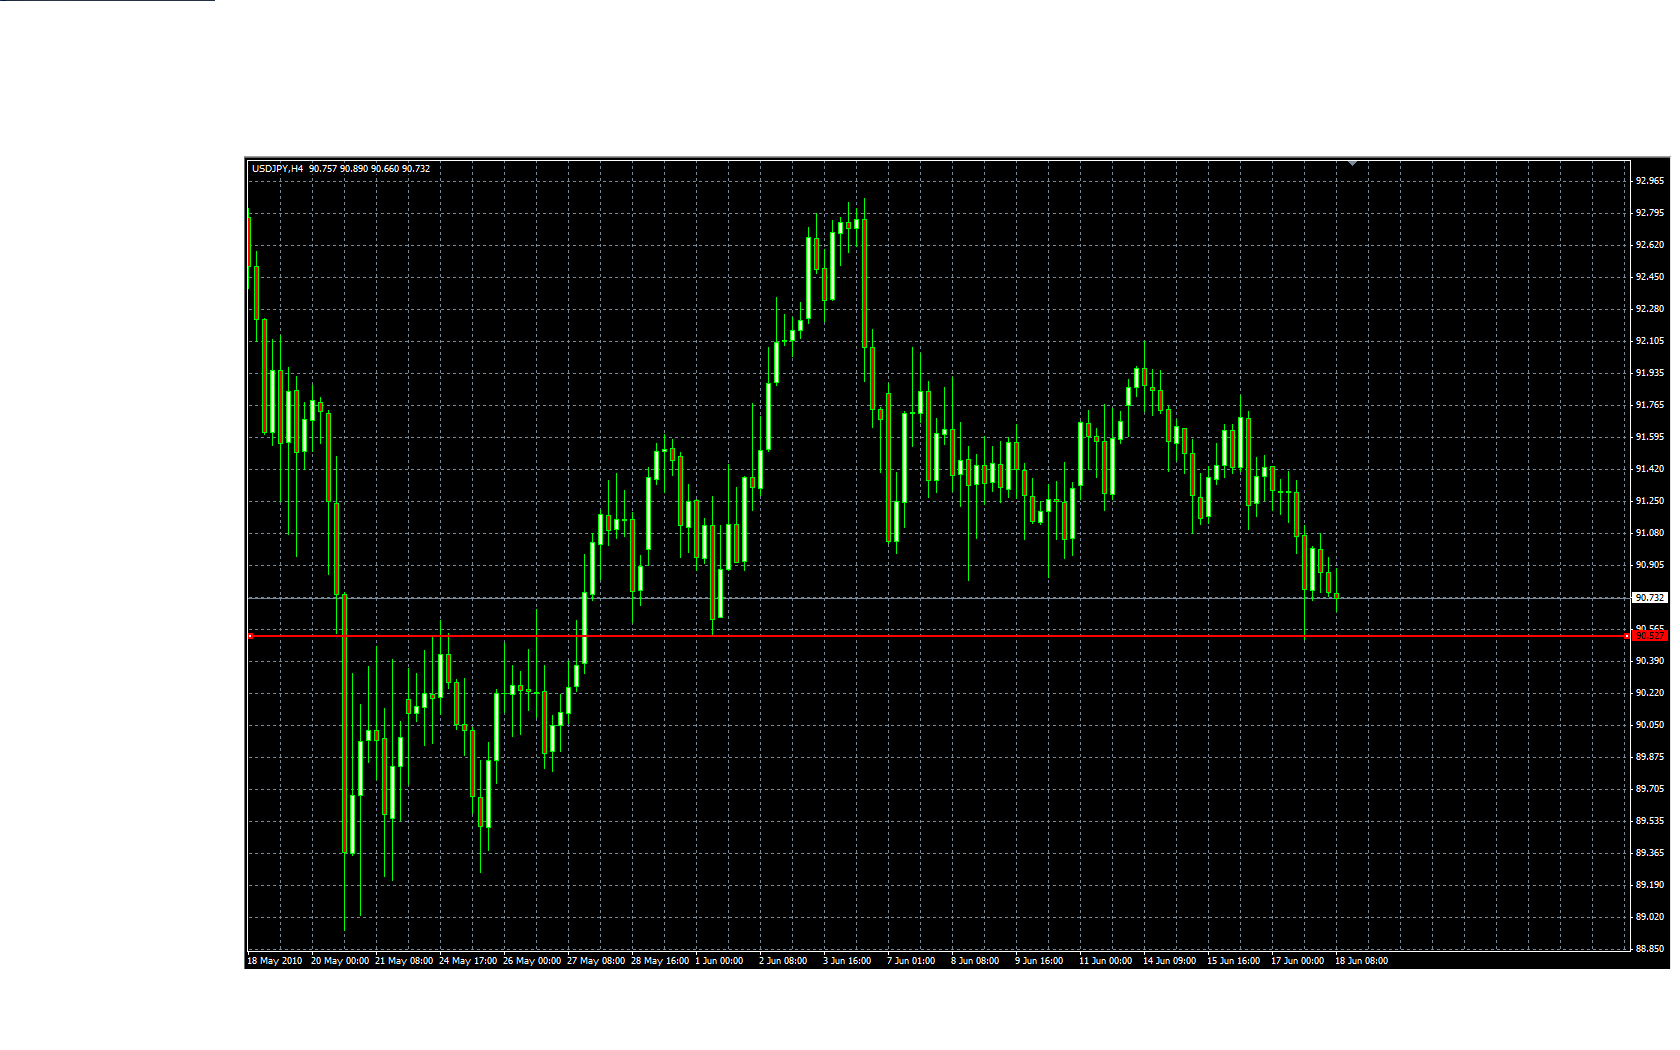Click the 92.450 price scale value

1650,277
